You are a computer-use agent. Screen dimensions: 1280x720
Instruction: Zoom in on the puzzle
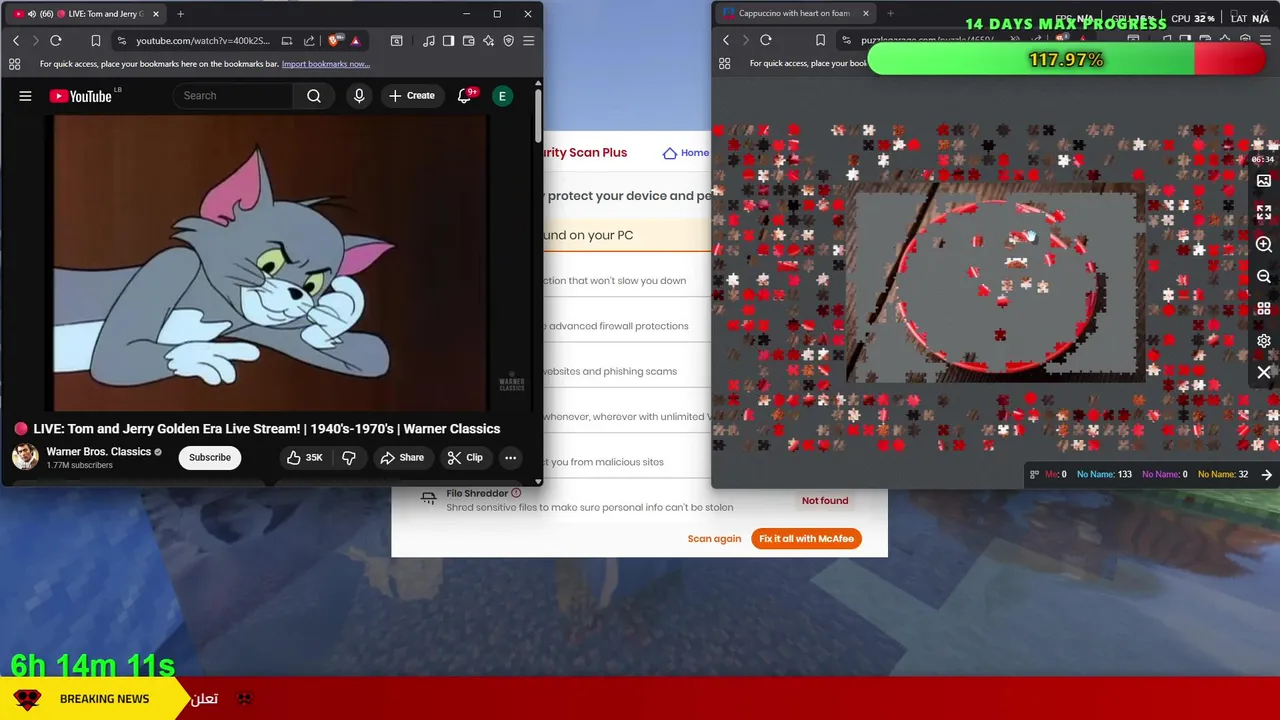tap(1264, 245)
